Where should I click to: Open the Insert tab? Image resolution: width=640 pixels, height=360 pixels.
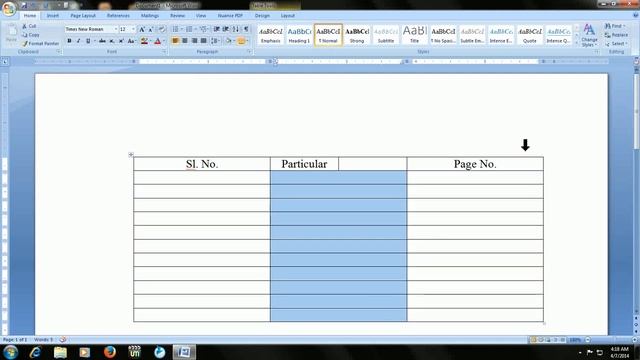pyautogui.click(x=53, y=16)
